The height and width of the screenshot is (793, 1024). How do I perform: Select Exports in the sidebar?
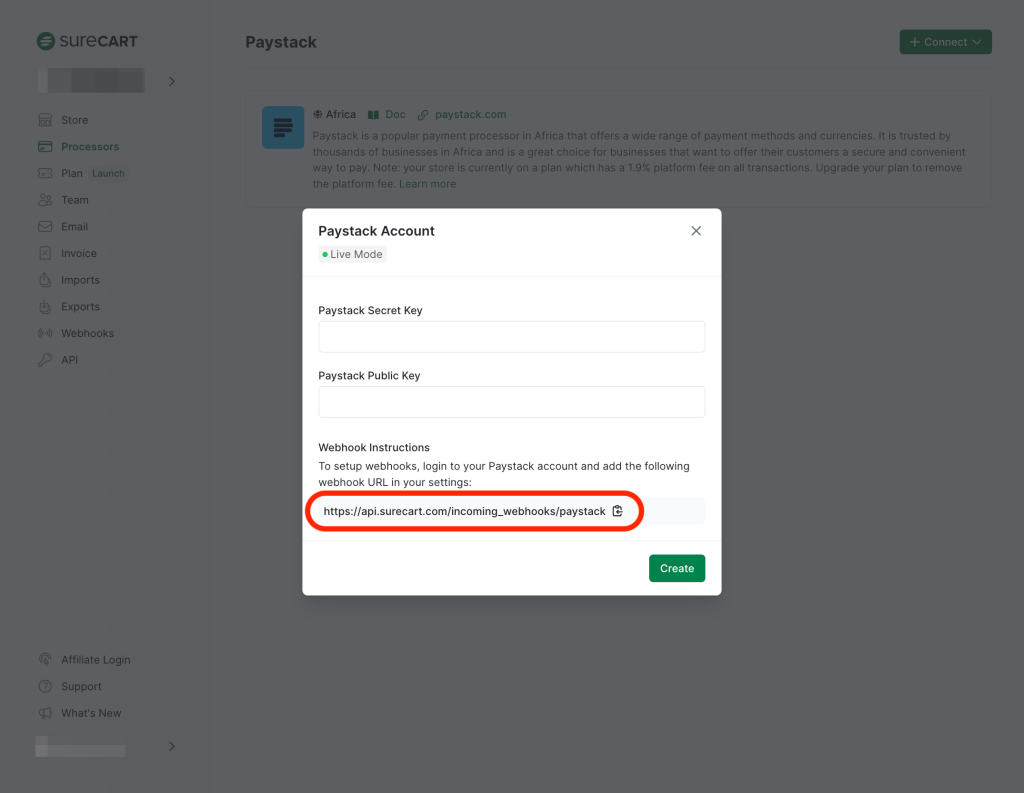78,306
